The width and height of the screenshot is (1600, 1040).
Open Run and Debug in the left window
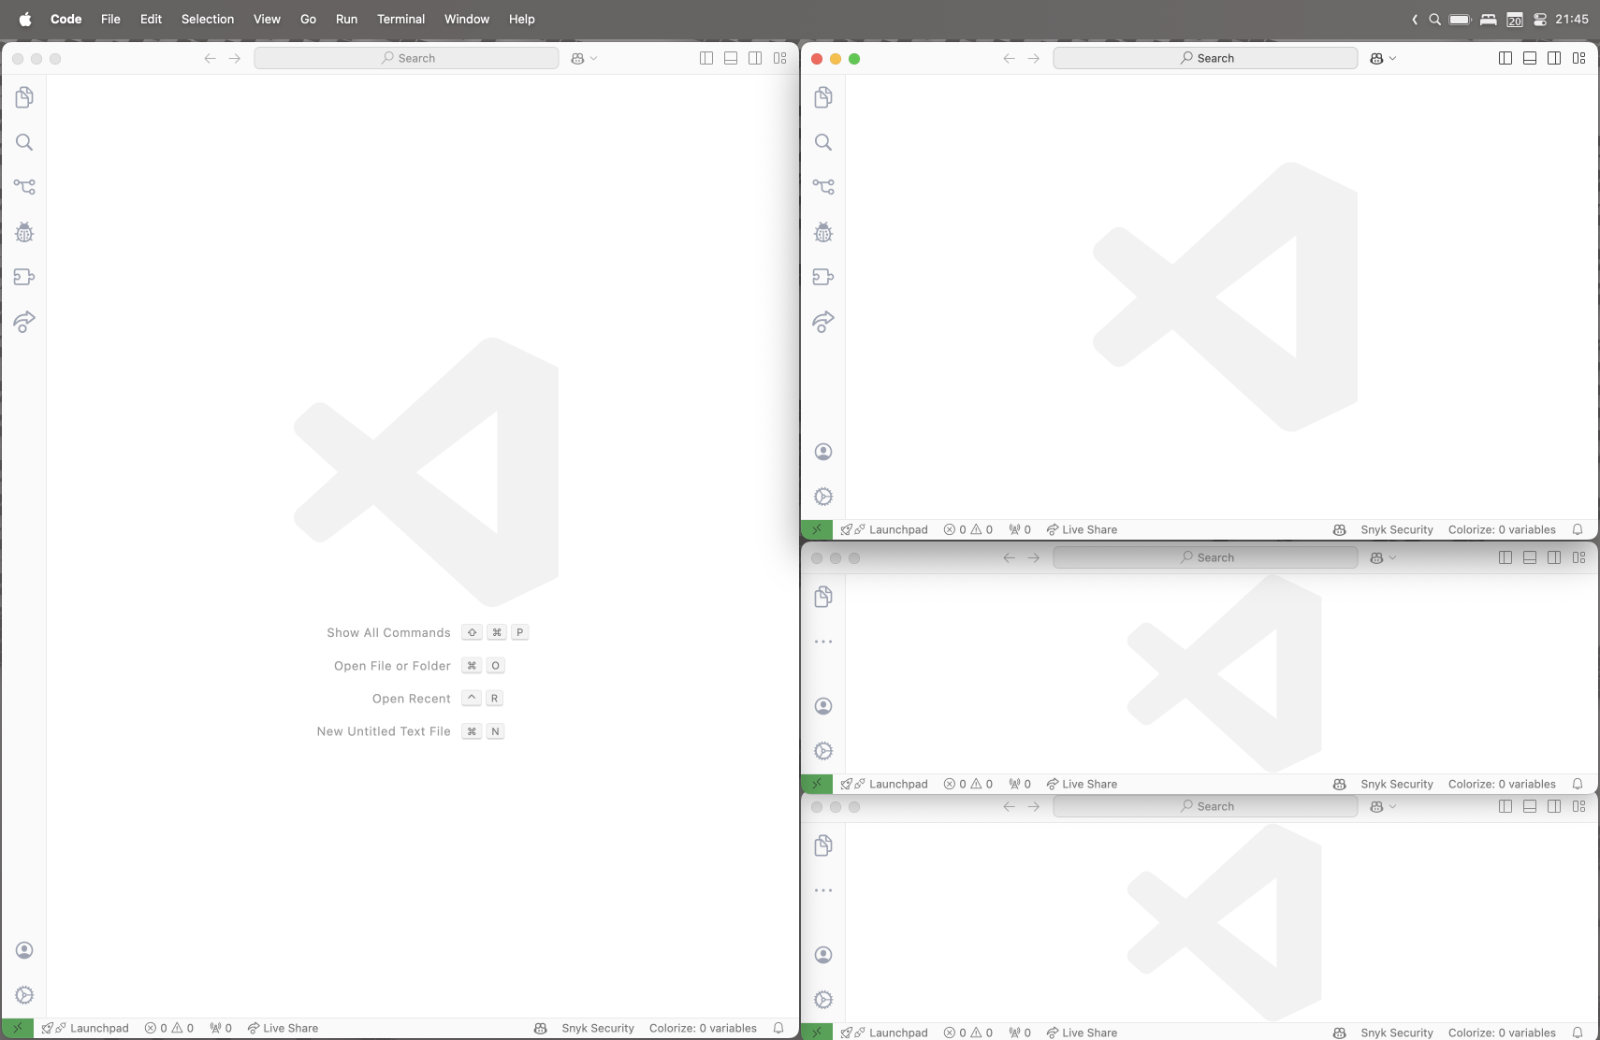24,232
